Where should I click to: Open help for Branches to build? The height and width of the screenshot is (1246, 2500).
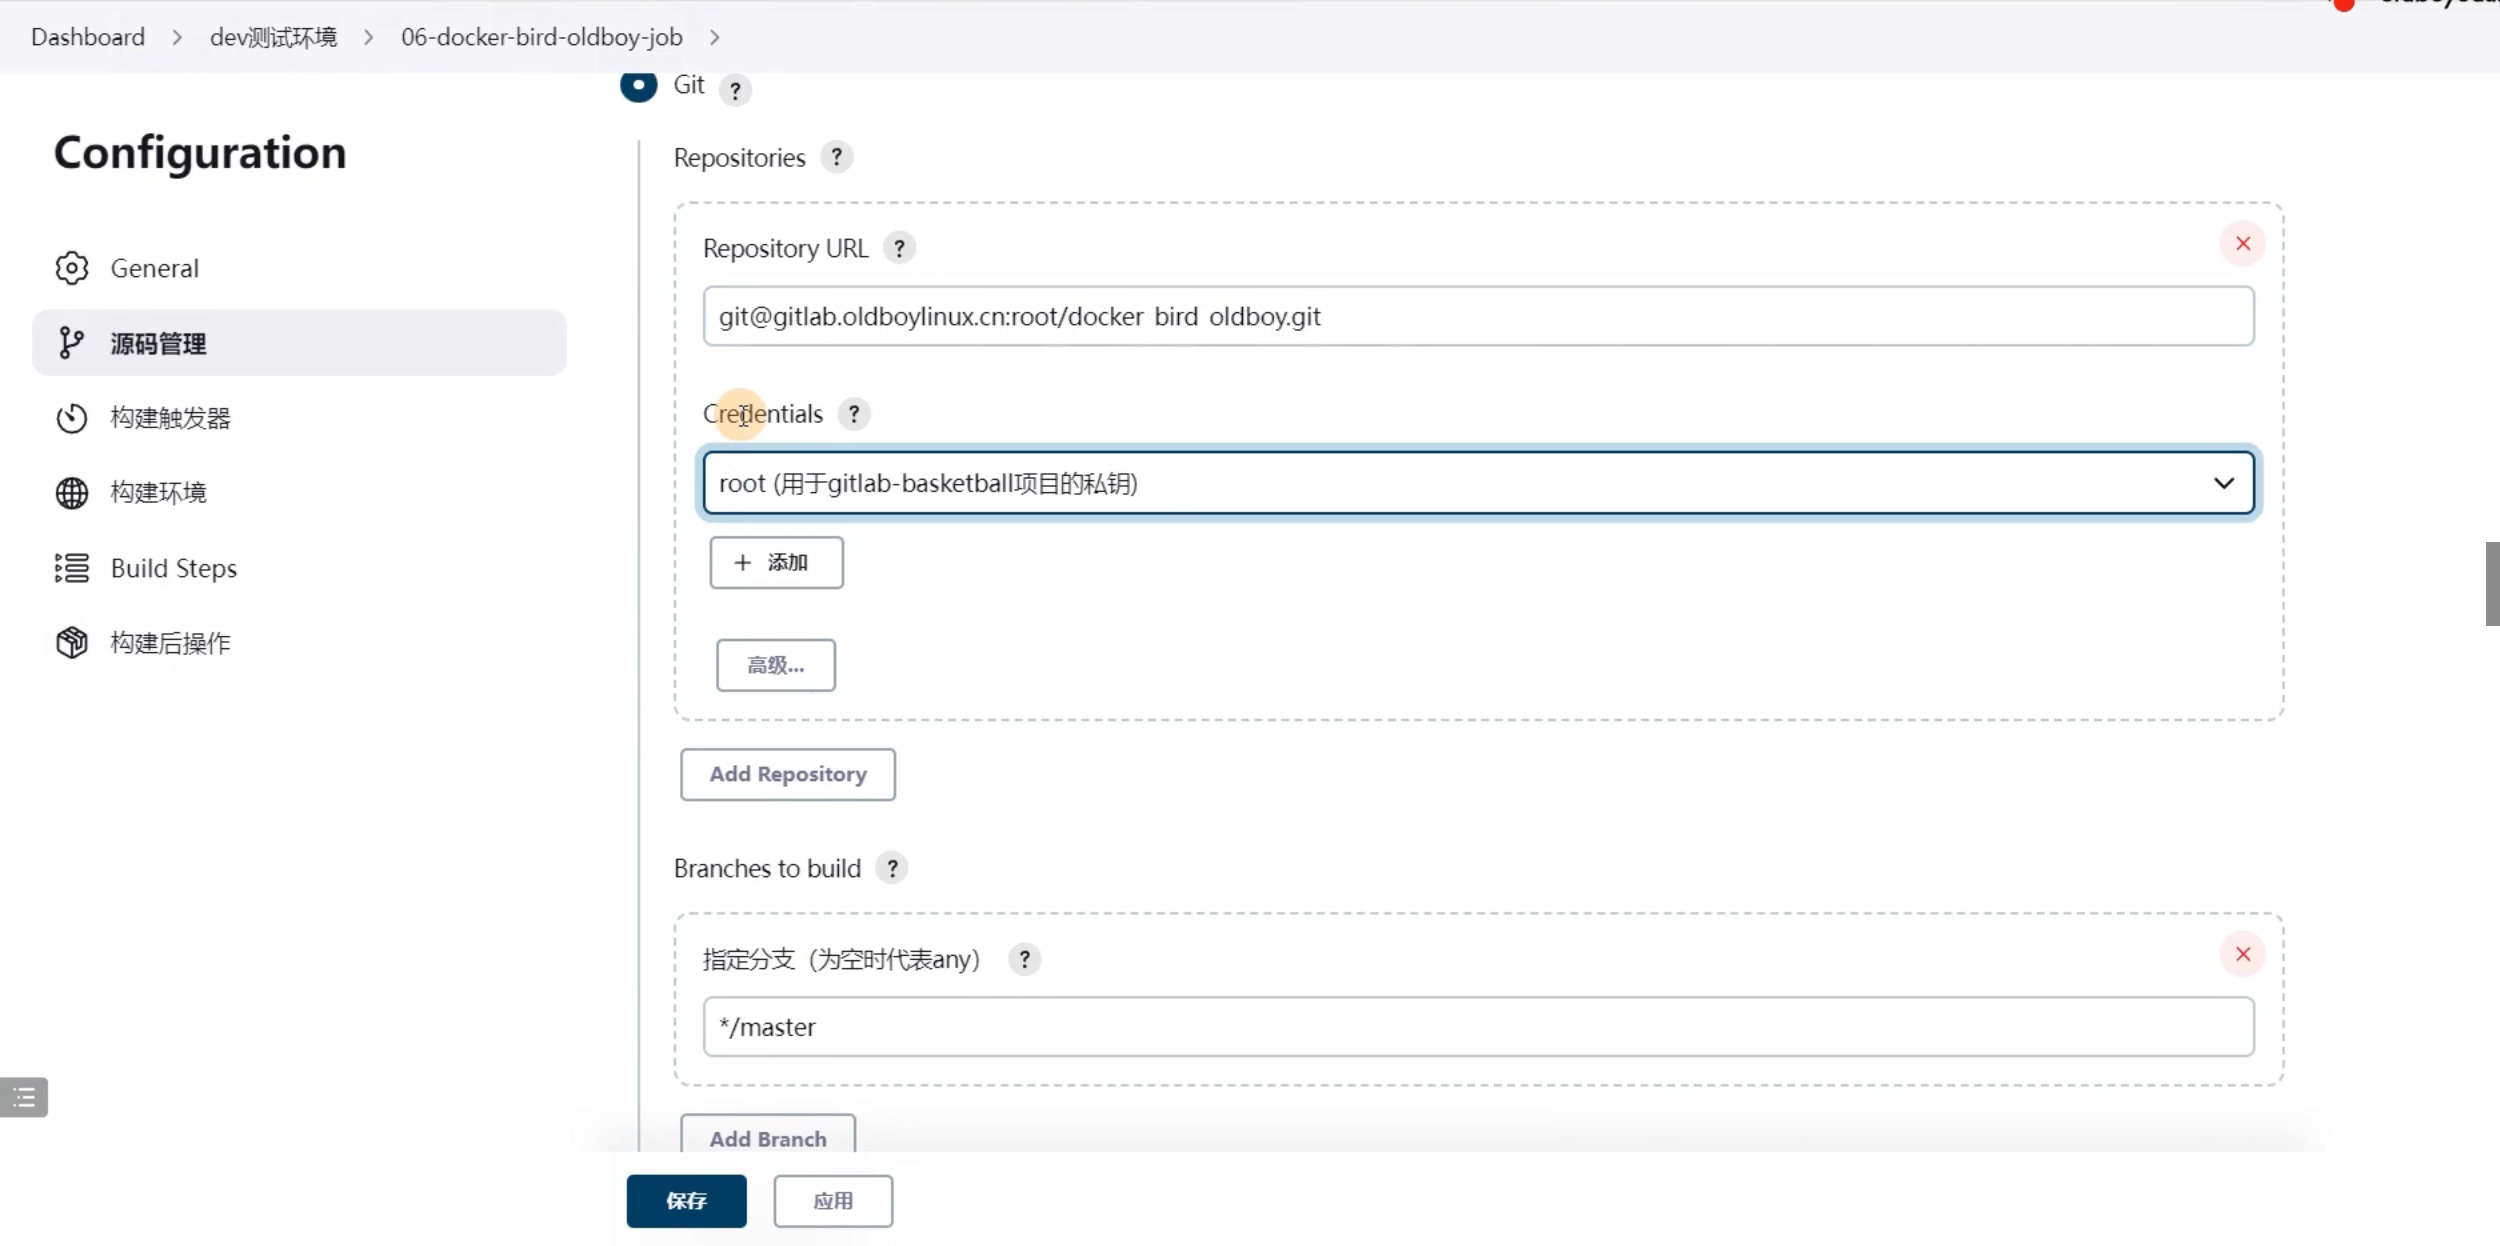(x=892, y=868)
